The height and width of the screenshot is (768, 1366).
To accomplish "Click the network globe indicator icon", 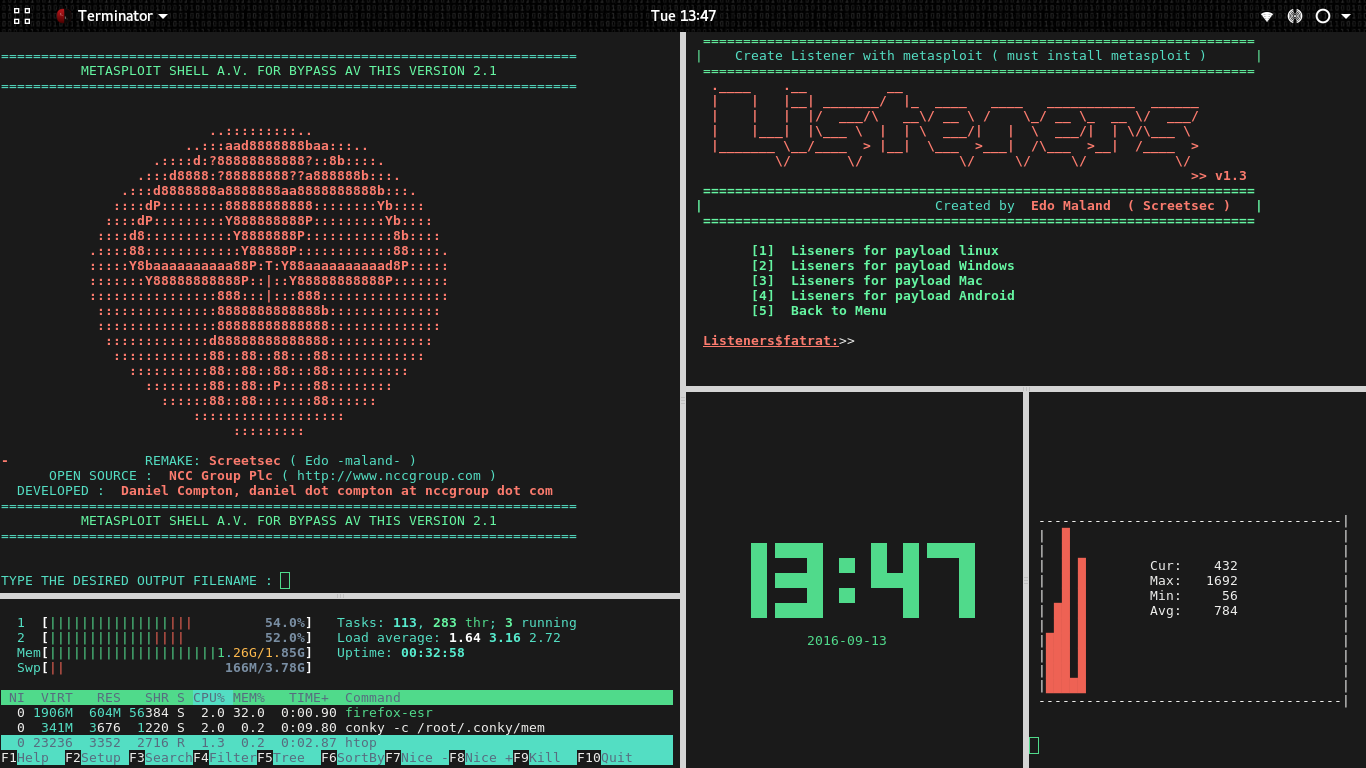I will [x=1294, y=16].
